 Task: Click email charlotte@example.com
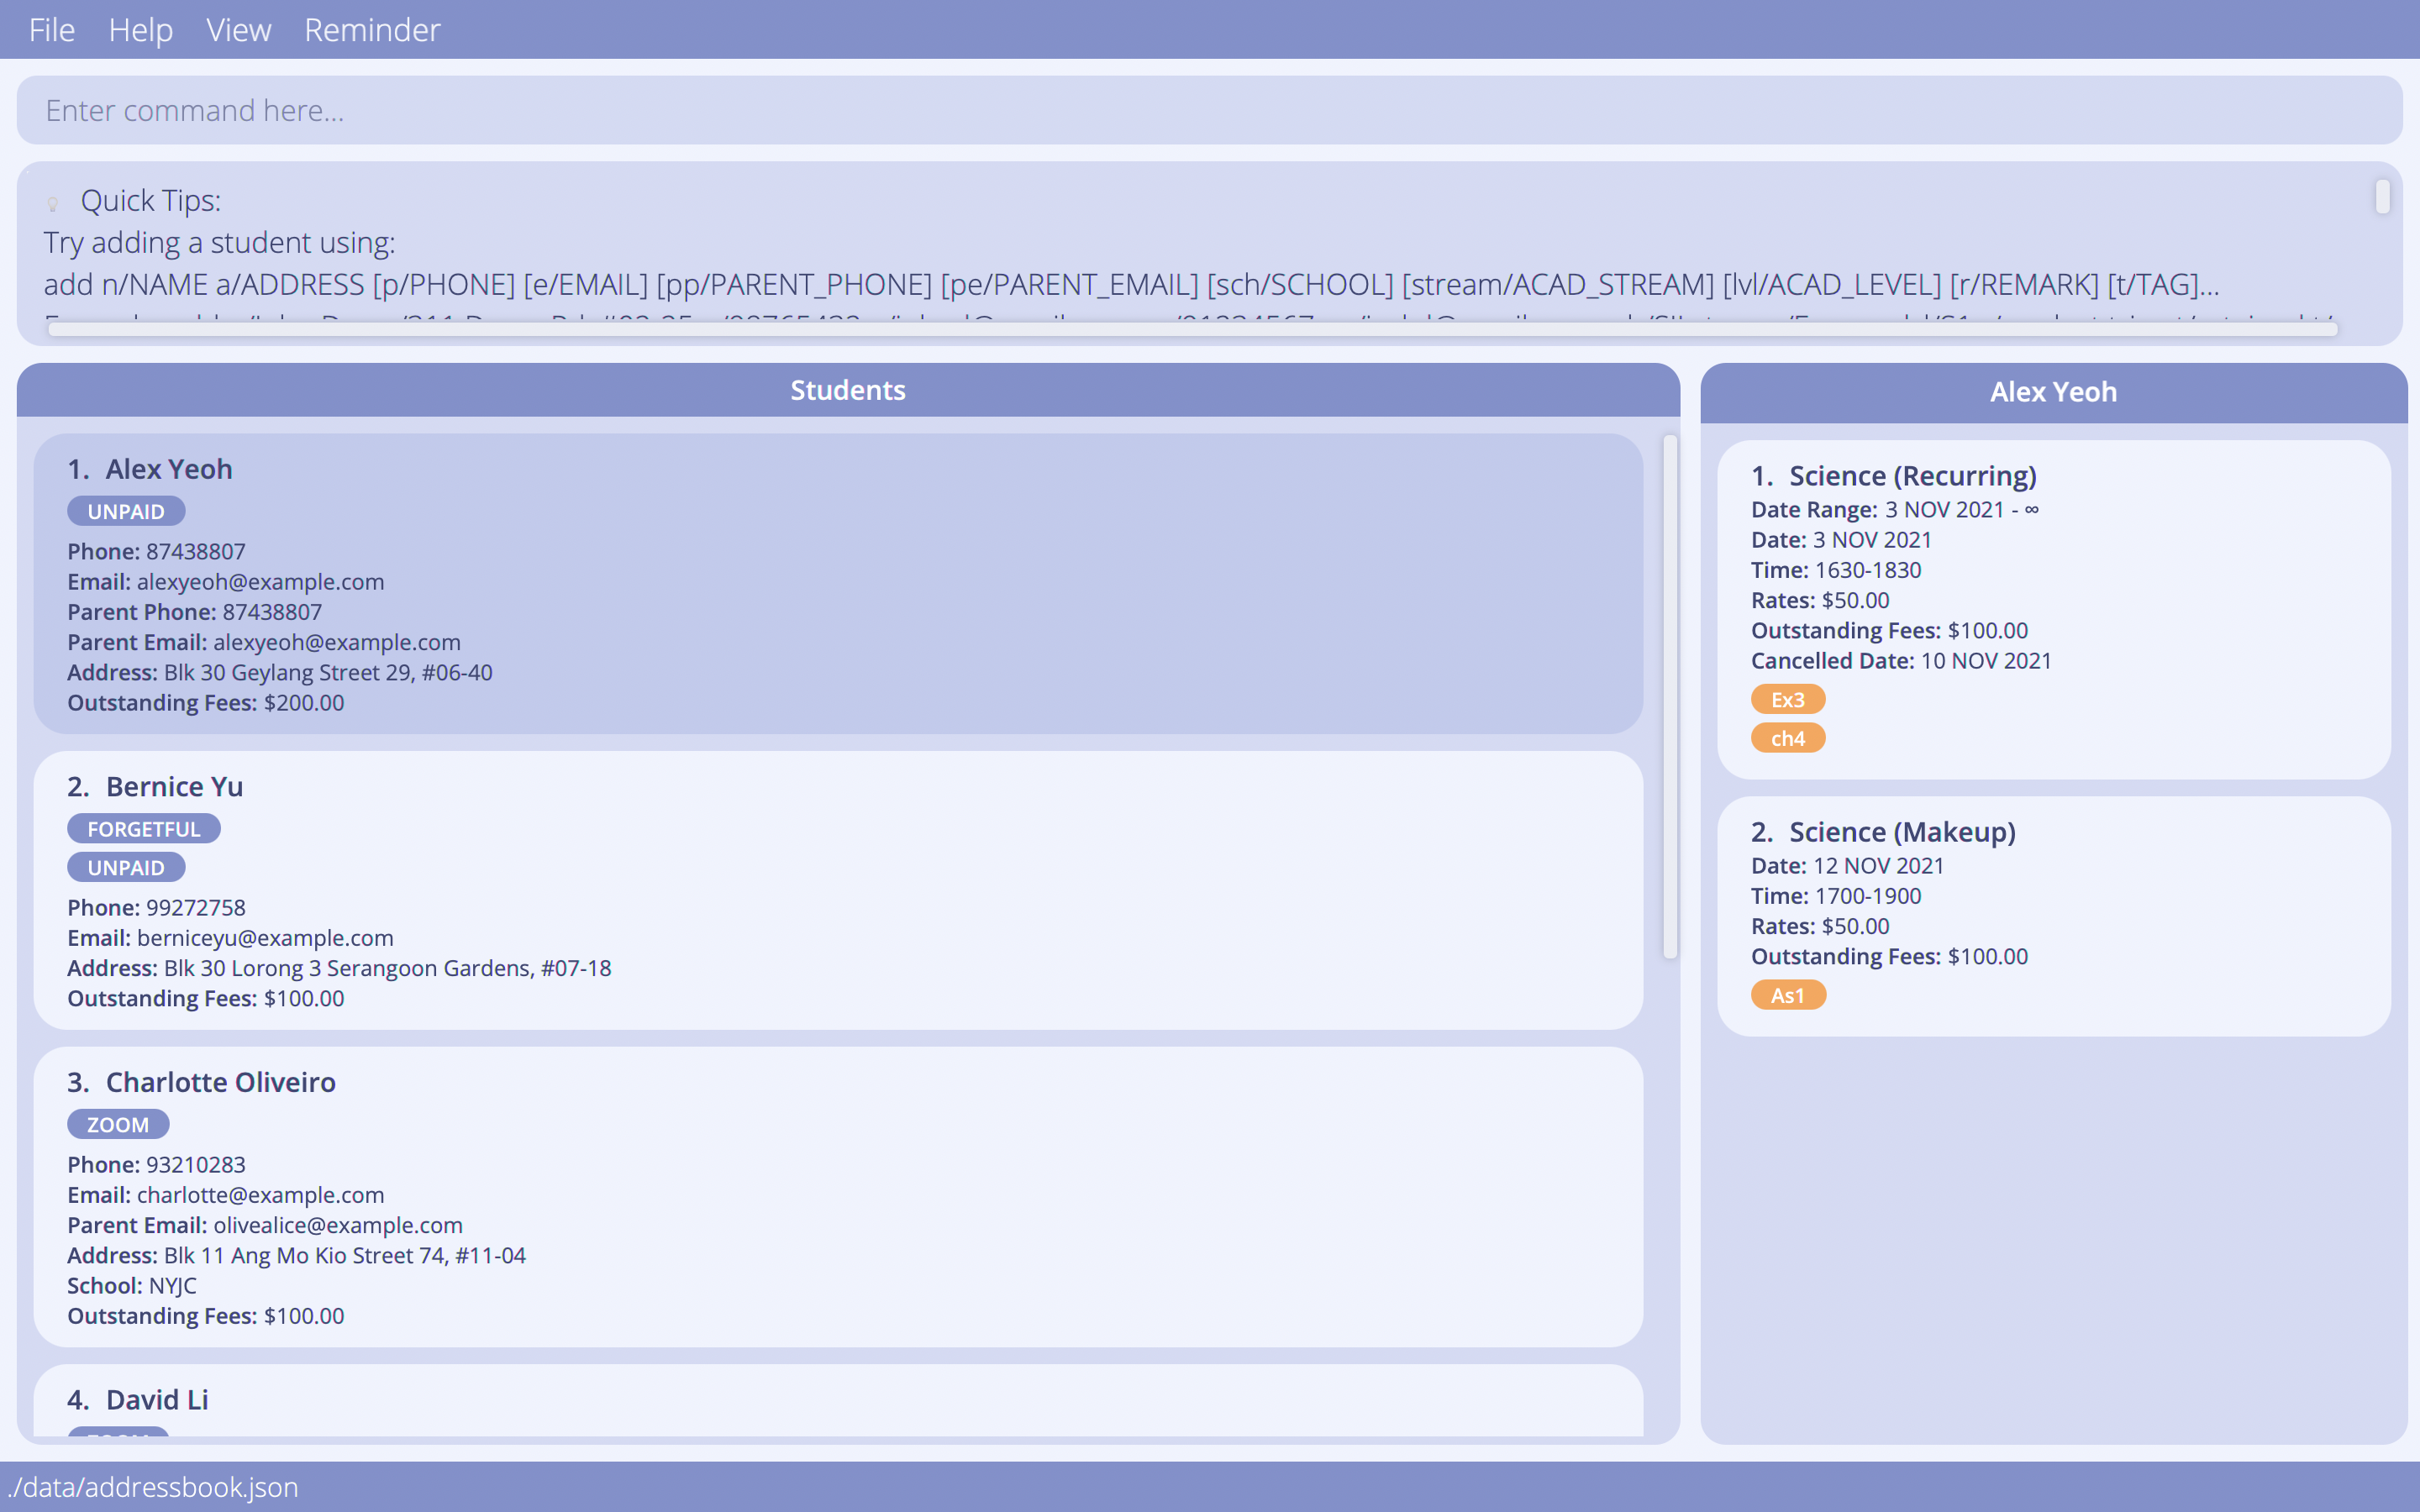pyautogui.click(x=261, y=1195)
